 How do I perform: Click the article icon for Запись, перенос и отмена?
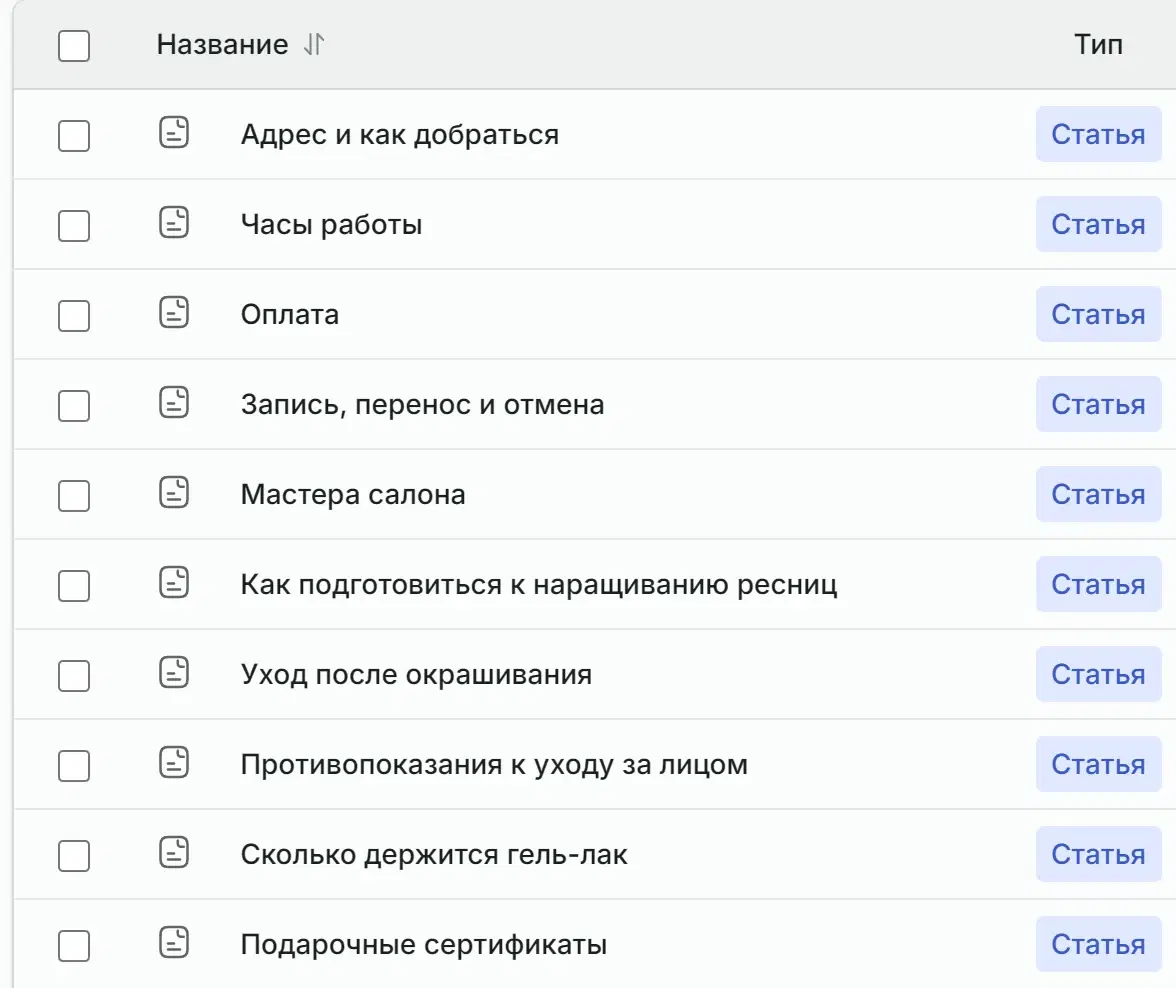tap(174, 403)
